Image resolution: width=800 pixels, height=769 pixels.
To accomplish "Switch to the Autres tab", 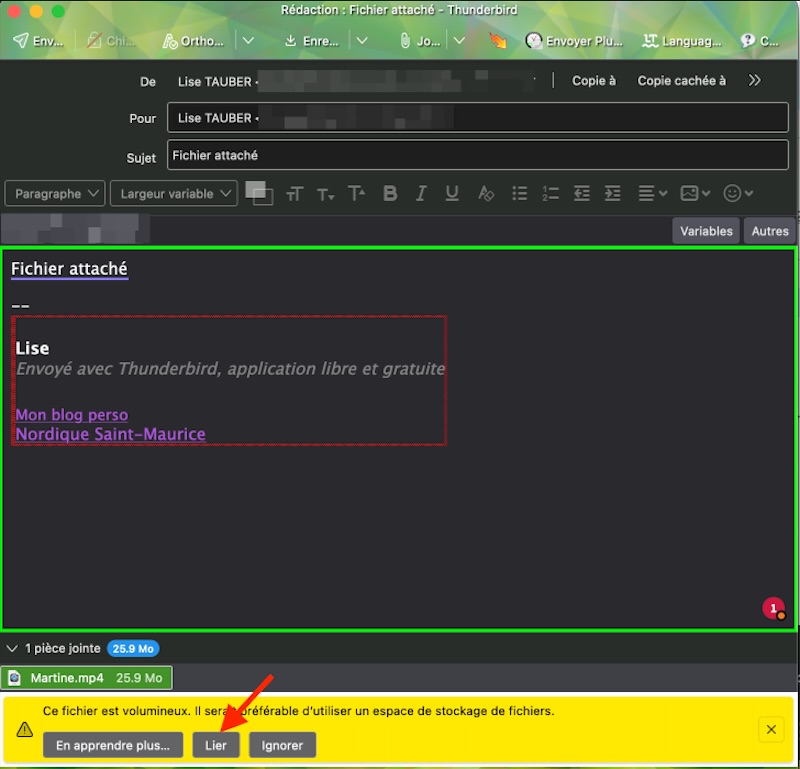I will coord(769,231).
